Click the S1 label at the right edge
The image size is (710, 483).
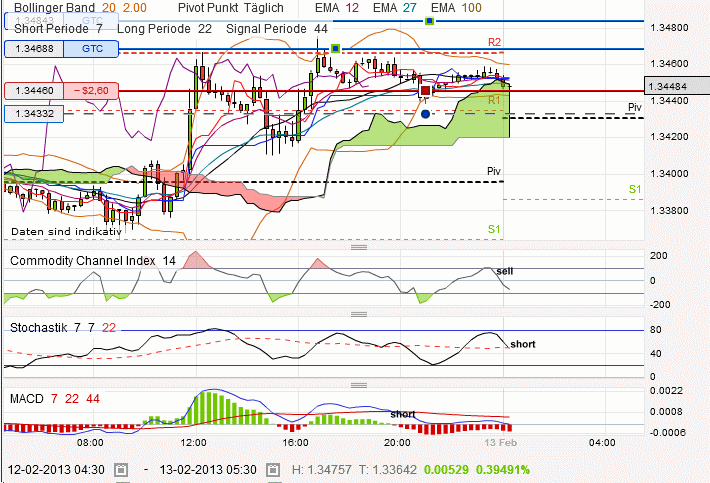(635, 189)
